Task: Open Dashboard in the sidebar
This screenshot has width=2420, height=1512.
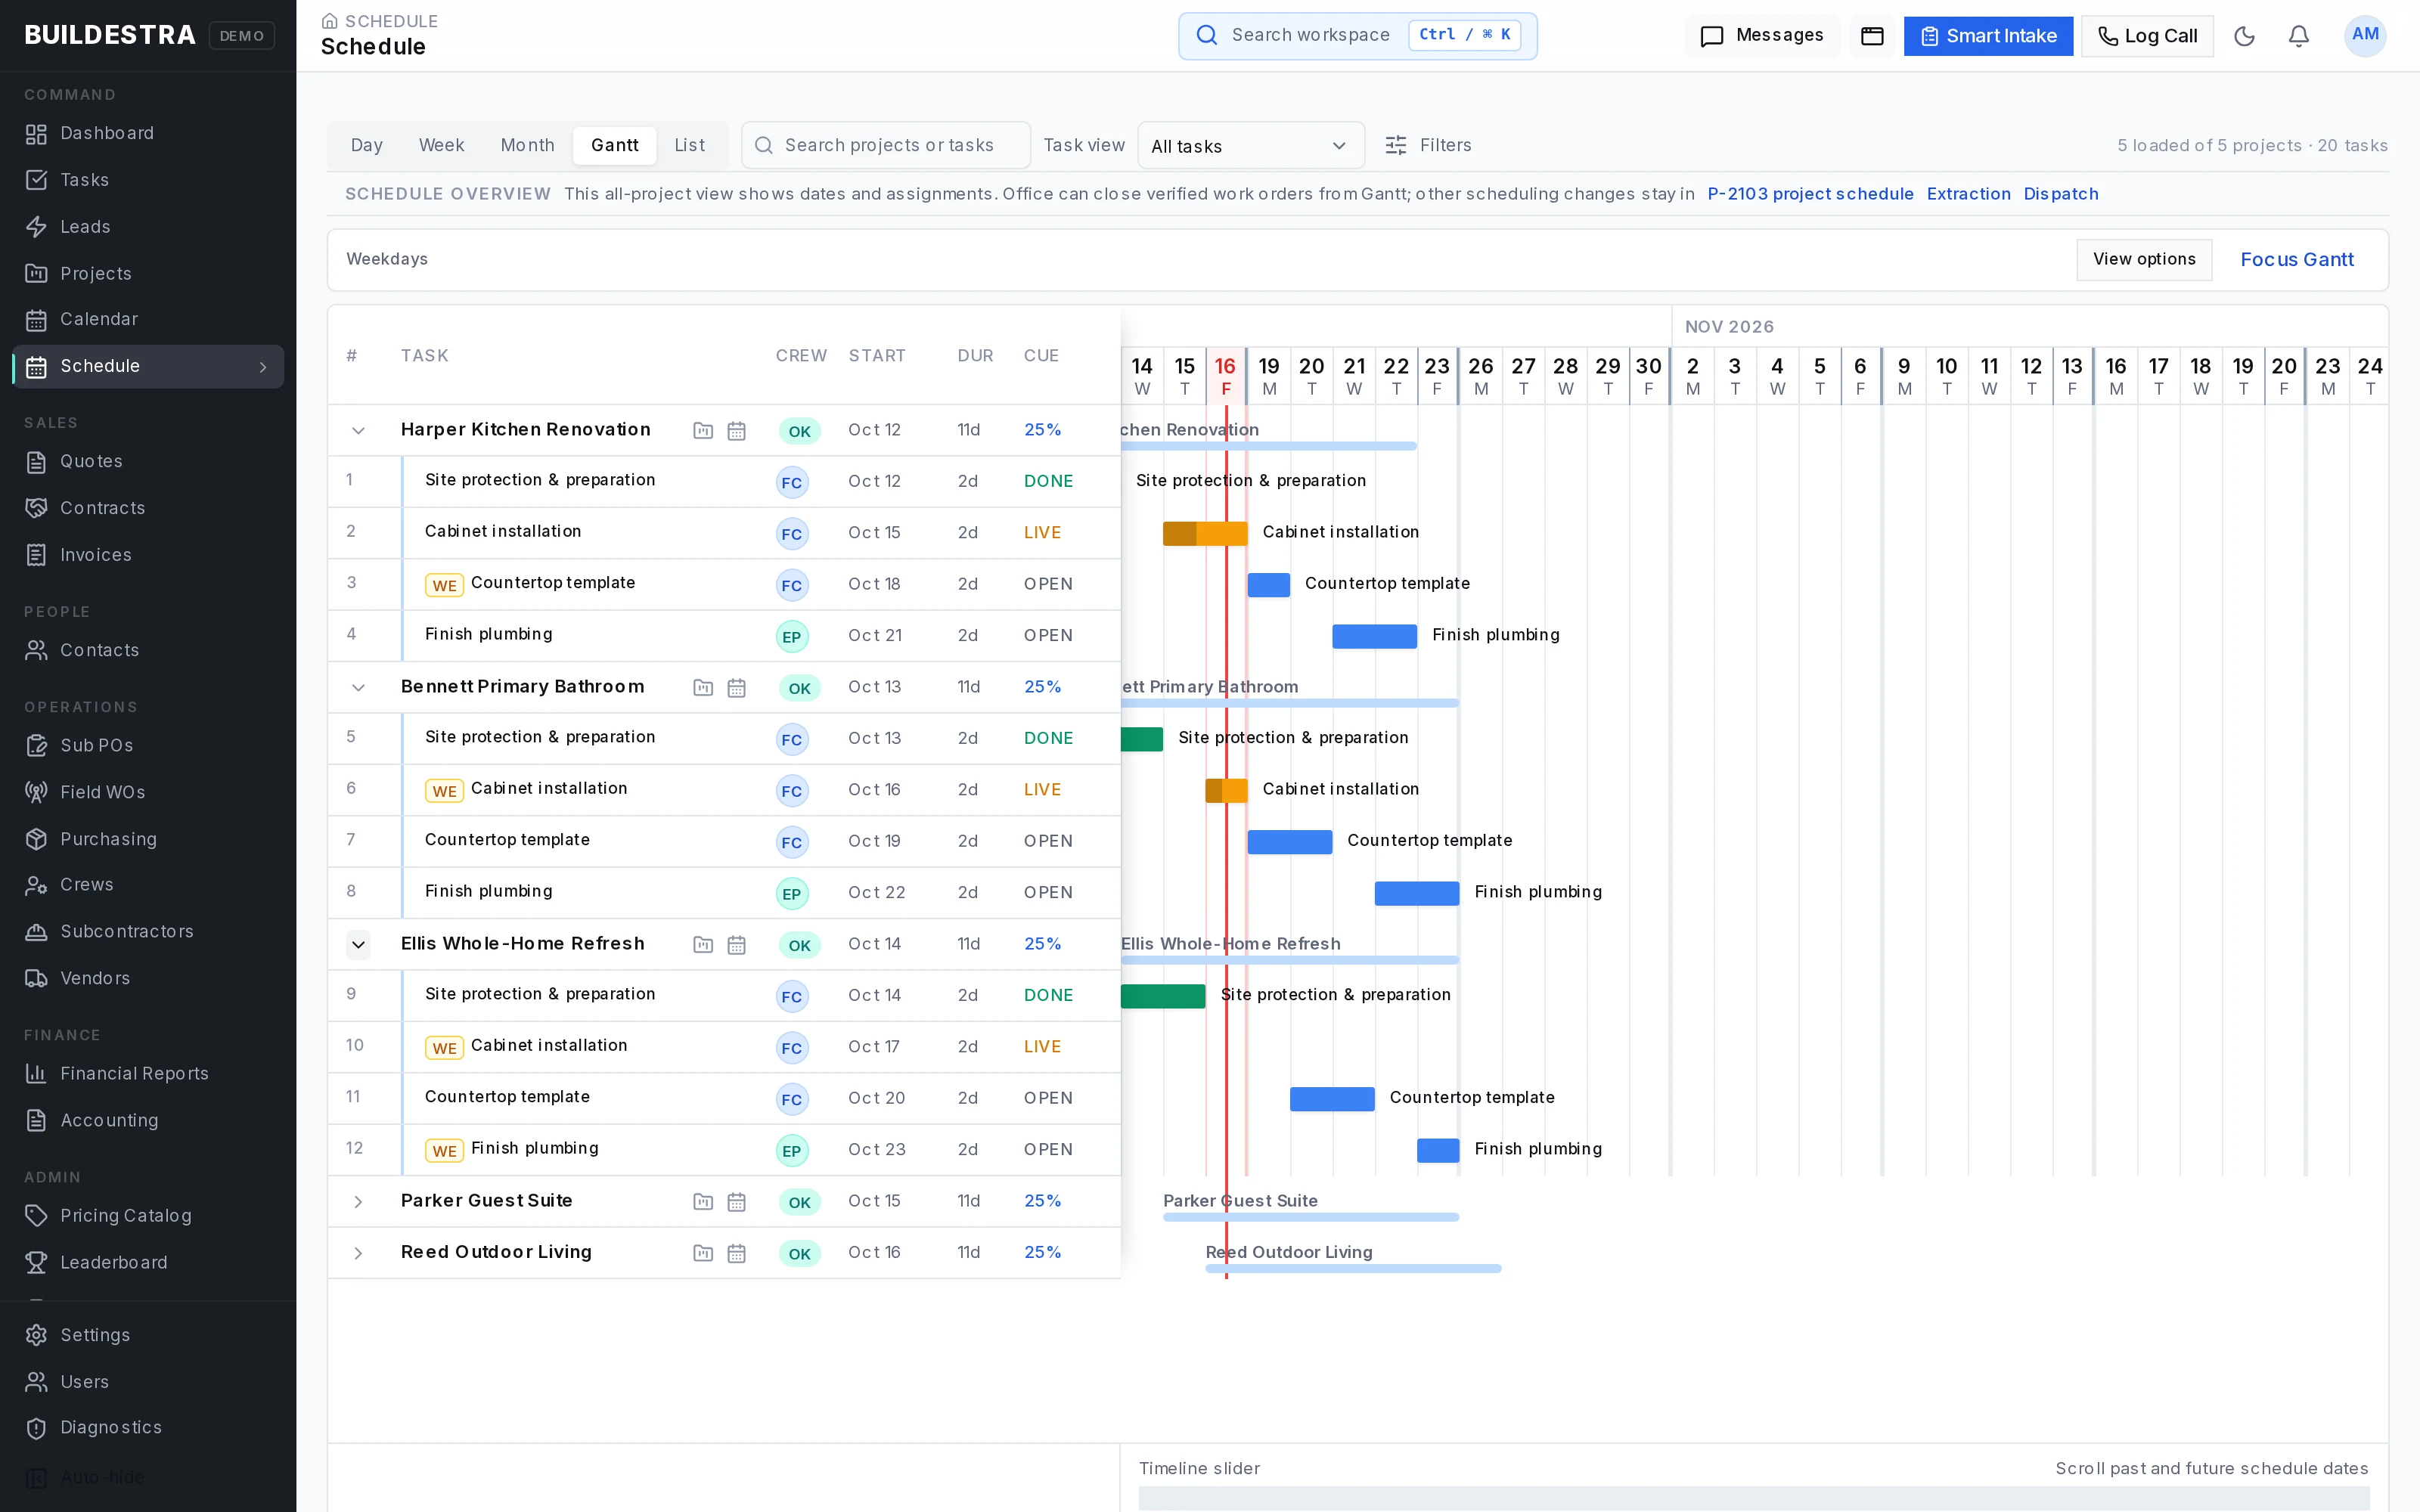Action: (148, 133)
